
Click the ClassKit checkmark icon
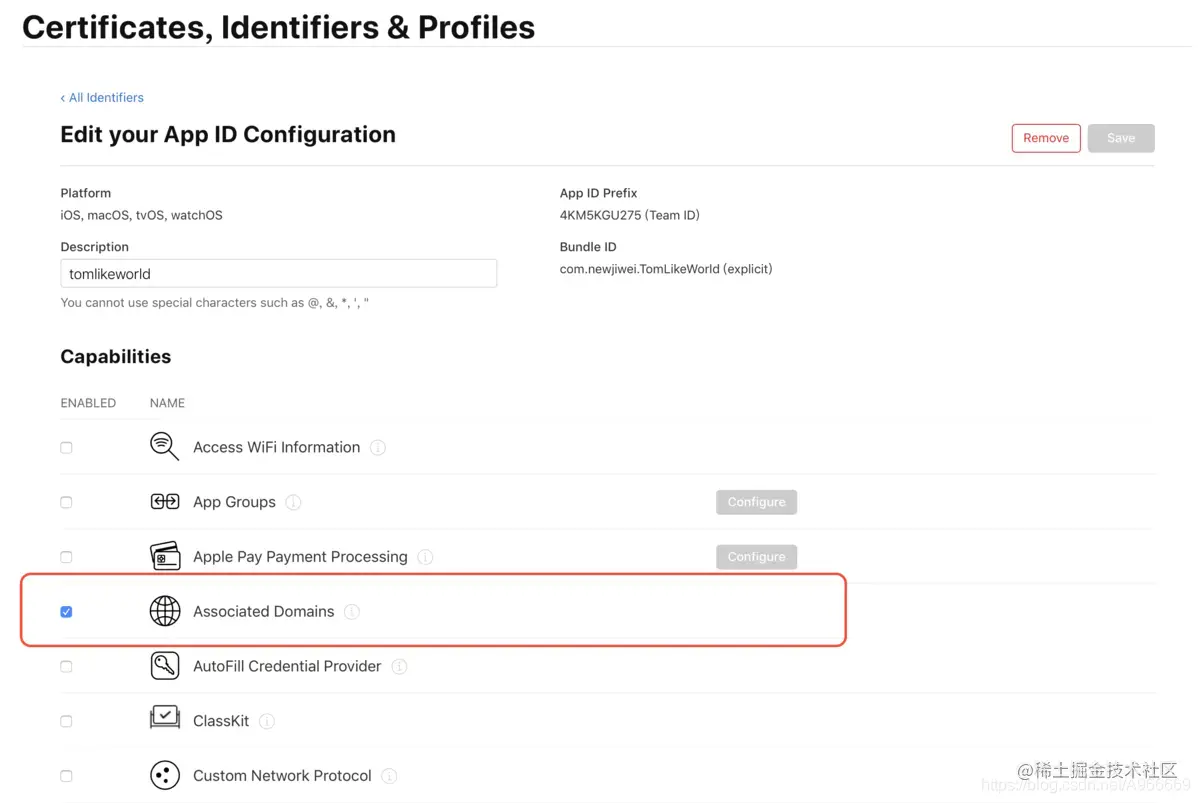(164, 720)
